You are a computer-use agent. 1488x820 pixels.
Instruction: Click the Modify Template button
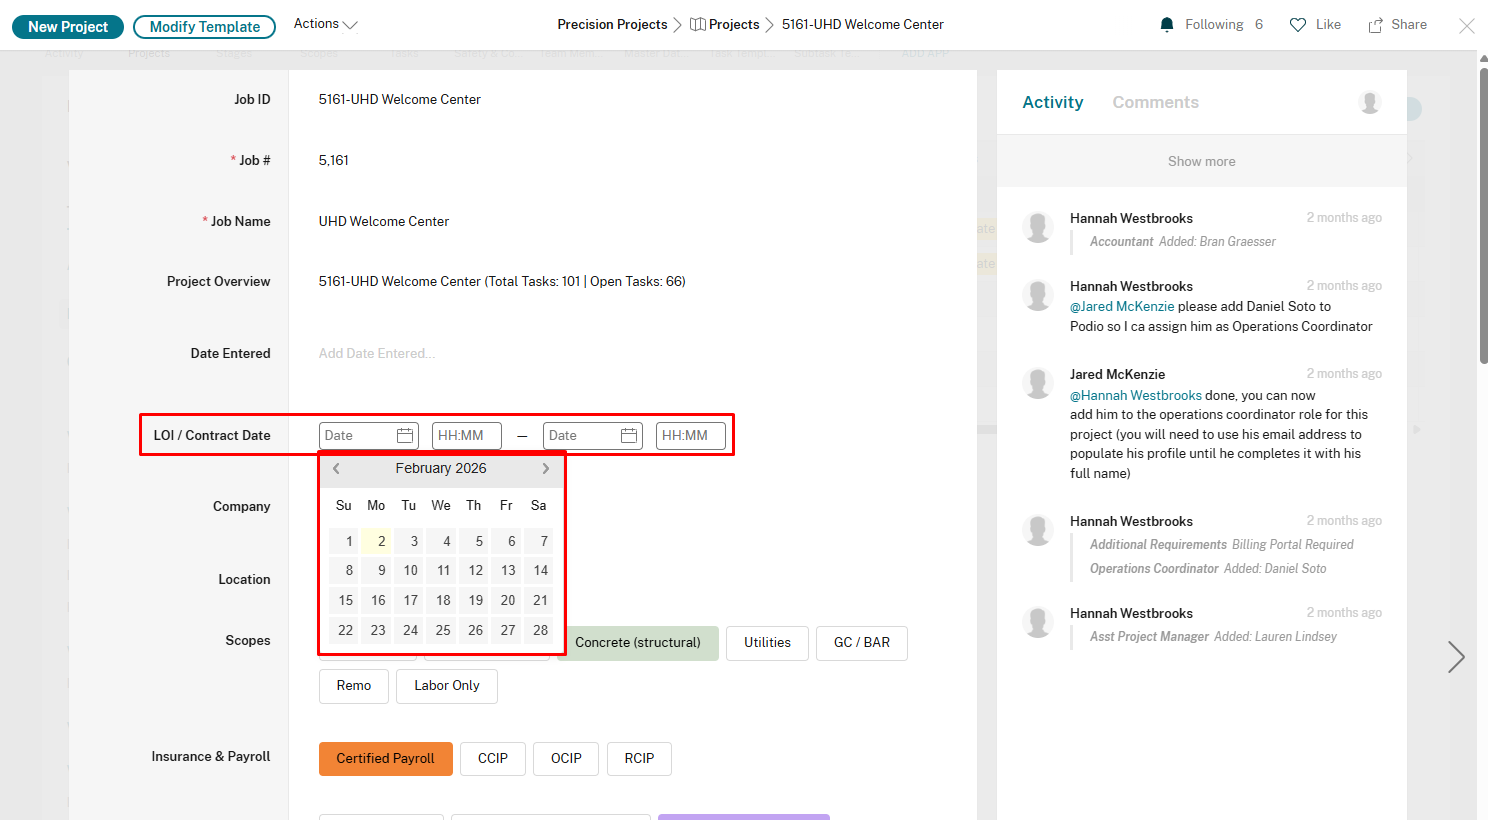point(204,27)
